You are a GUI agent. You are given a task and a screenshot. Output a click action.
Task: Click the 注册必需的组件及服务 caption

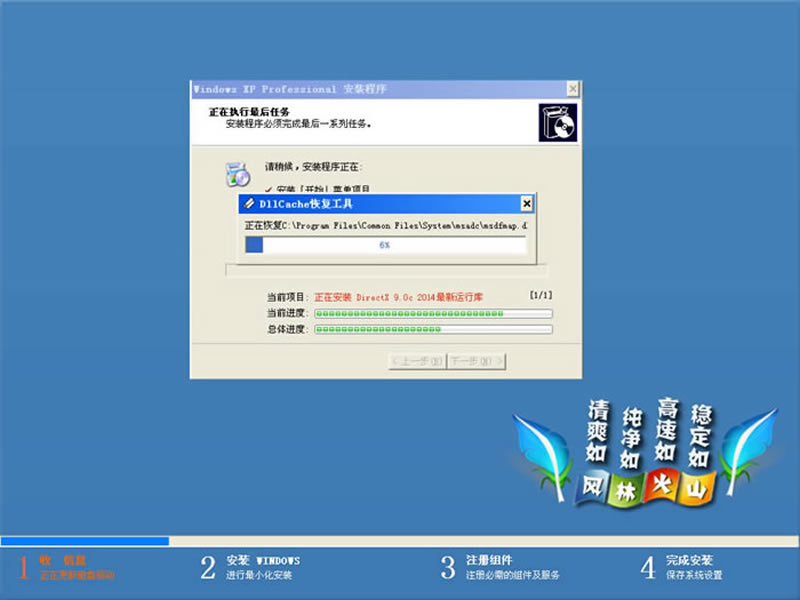(x=512, y=575)
